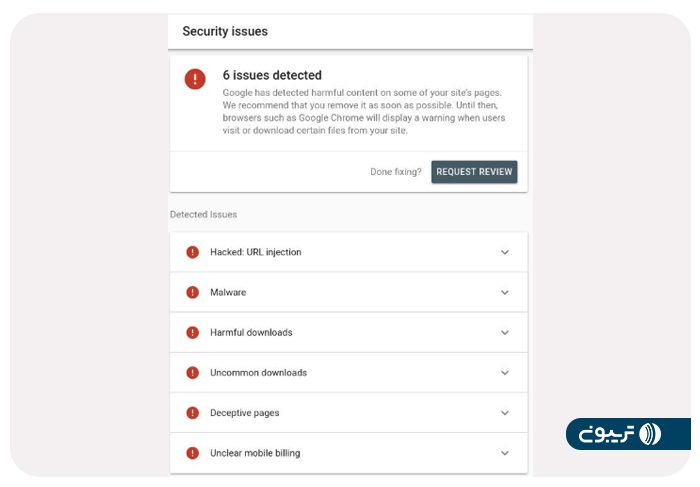Expand the Unclear mobile billing chevron
Viewport: 700px width, 487px height.
click(505, 452)
